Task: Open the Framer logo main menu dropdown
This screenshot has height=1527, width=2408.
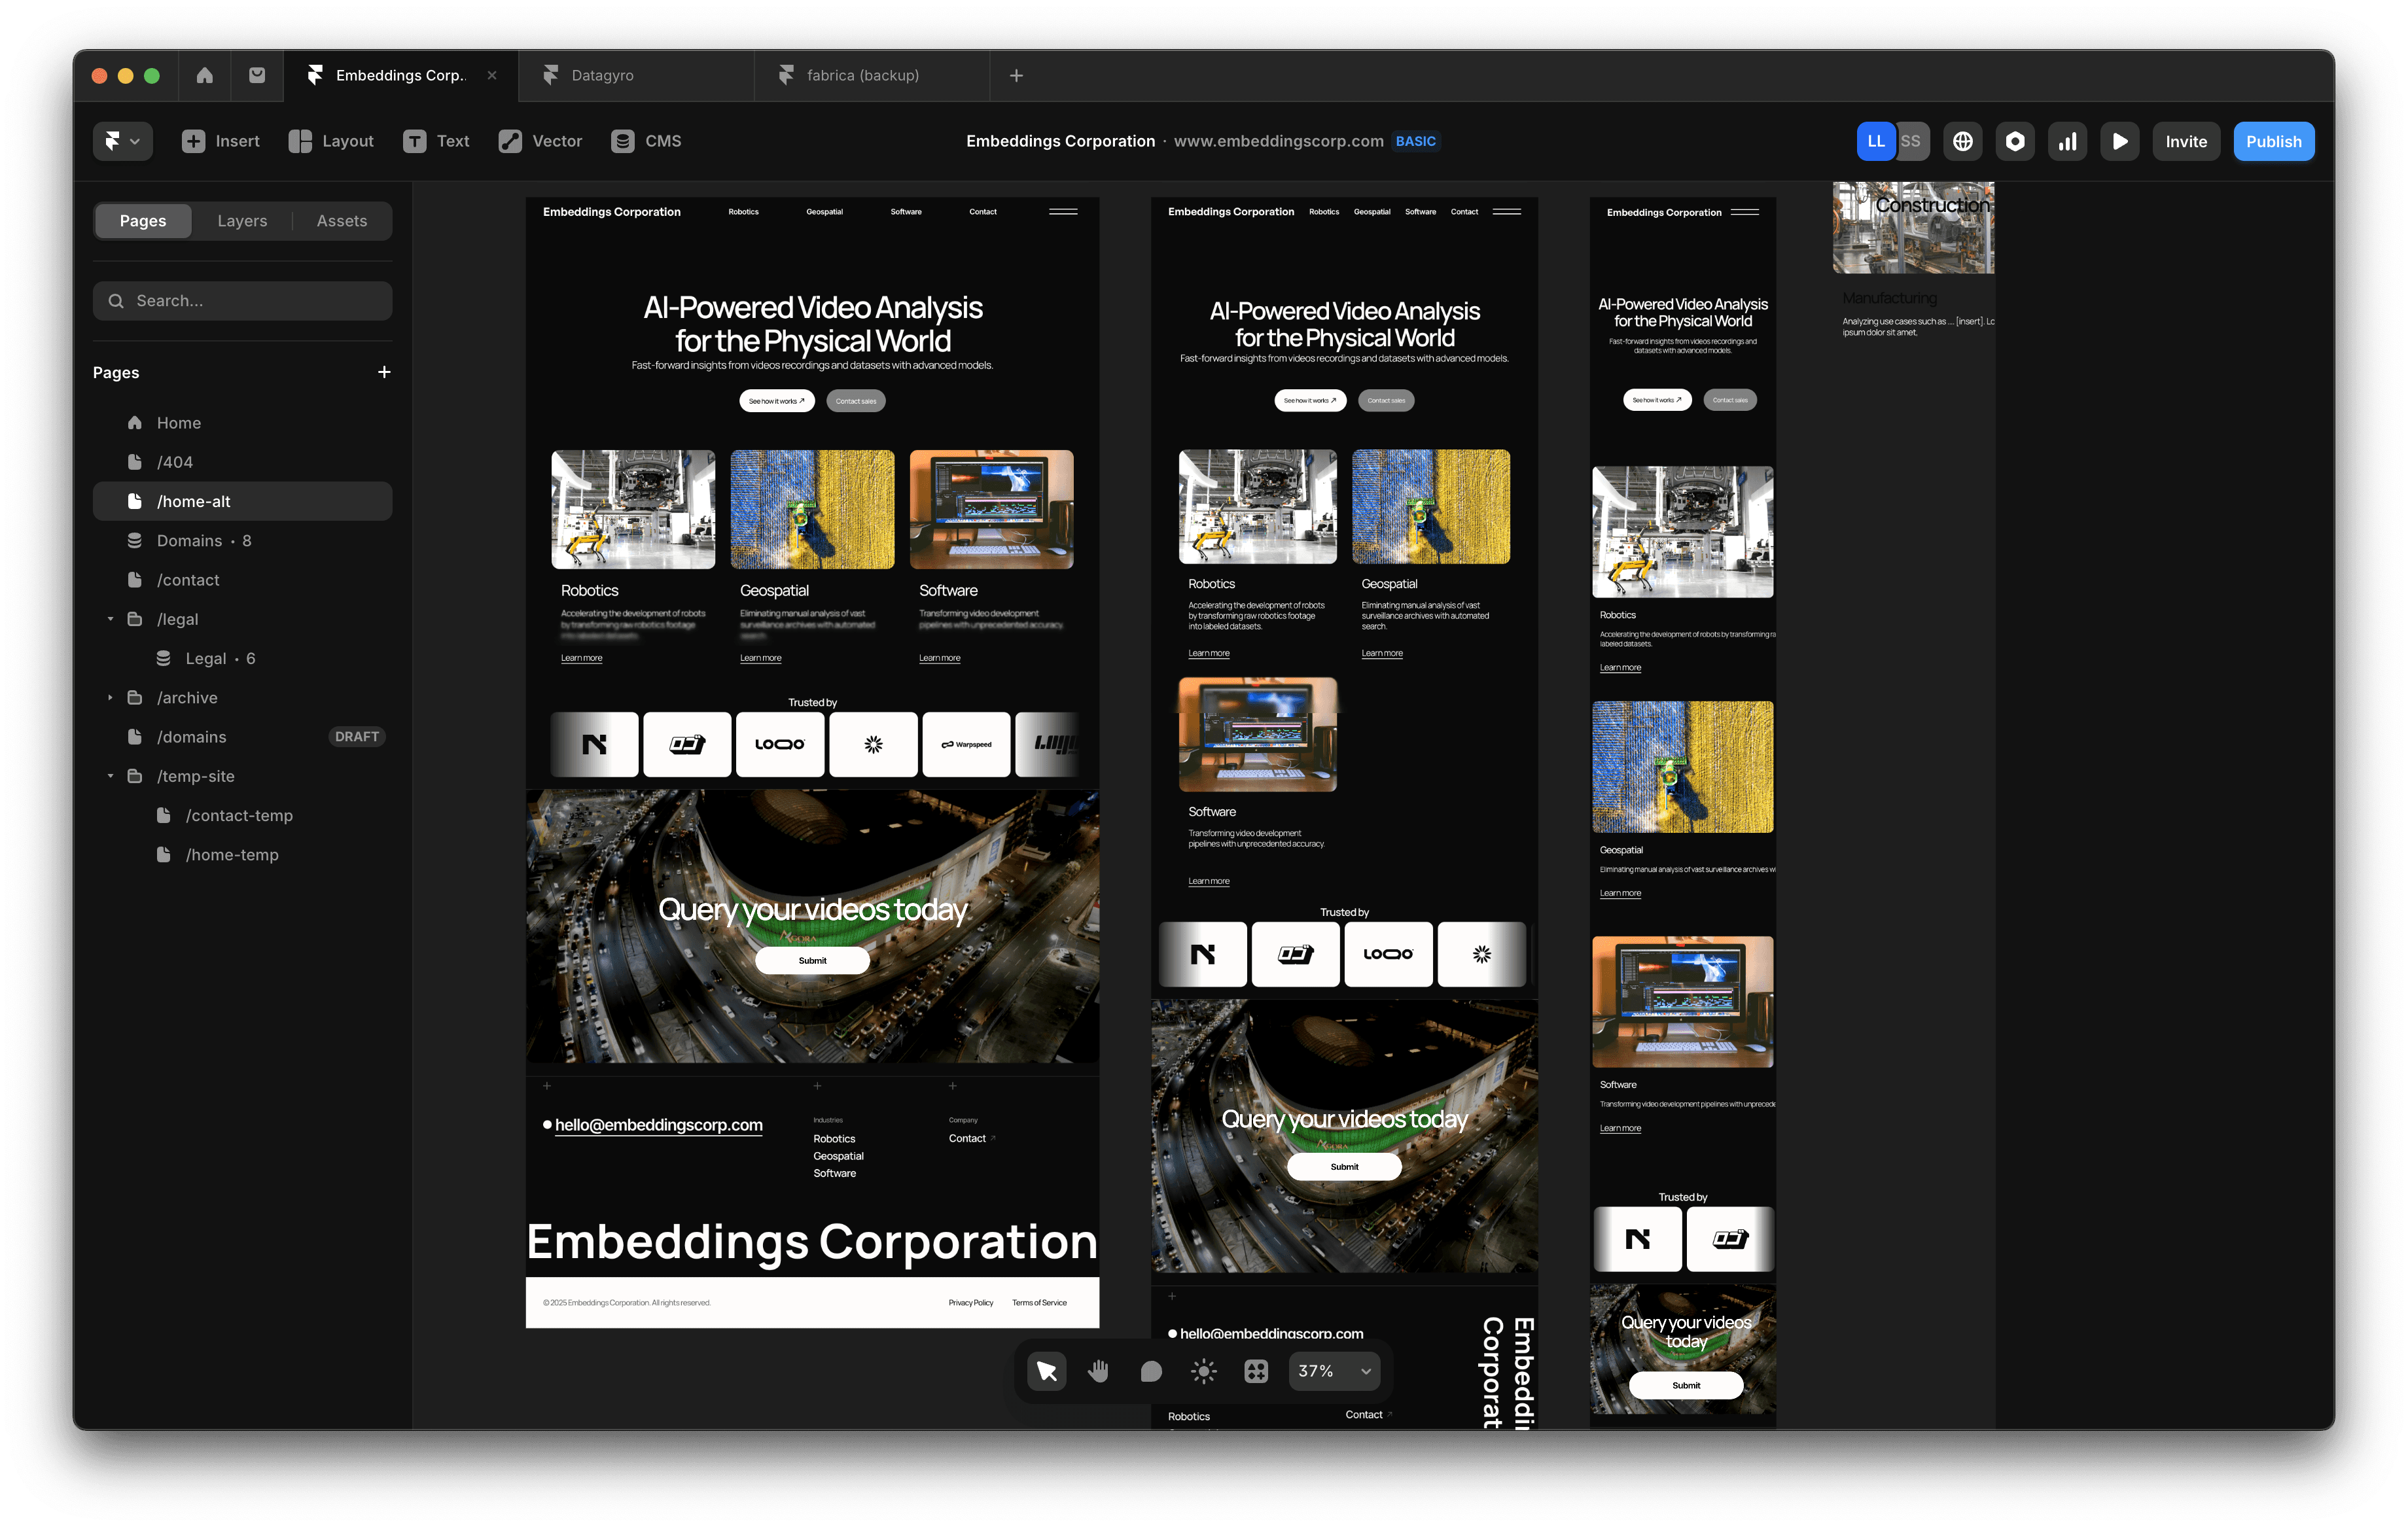Action: tap(123, 141)
